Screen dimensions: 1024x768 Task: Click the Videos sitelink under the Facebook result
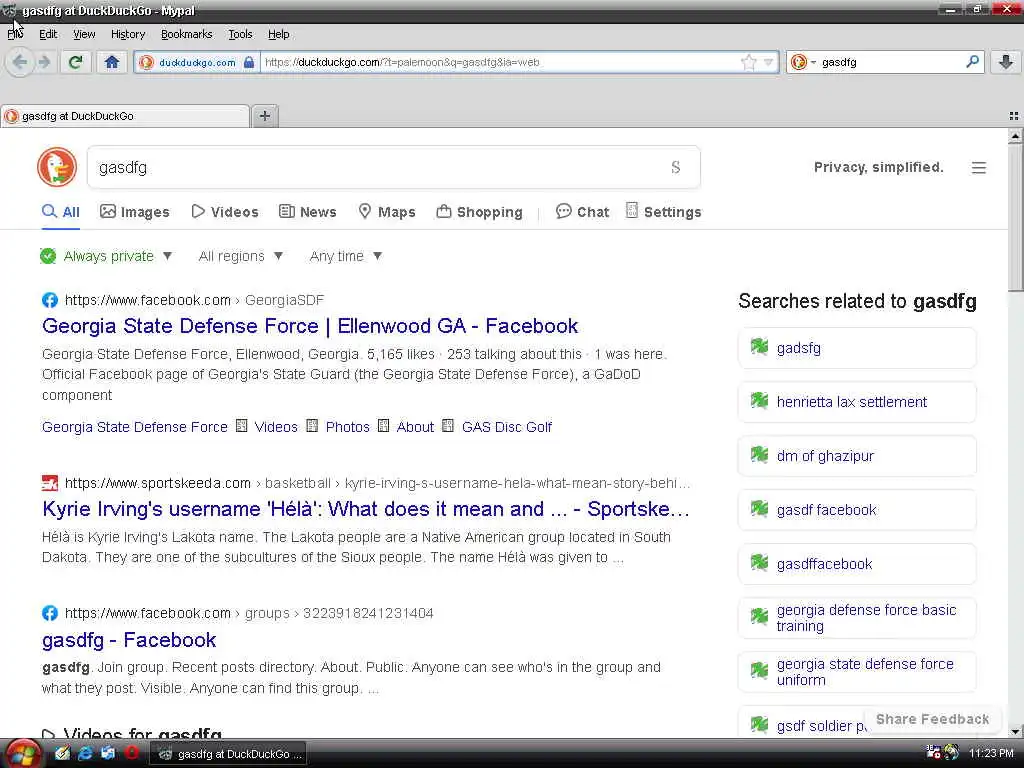coord(276,427)
